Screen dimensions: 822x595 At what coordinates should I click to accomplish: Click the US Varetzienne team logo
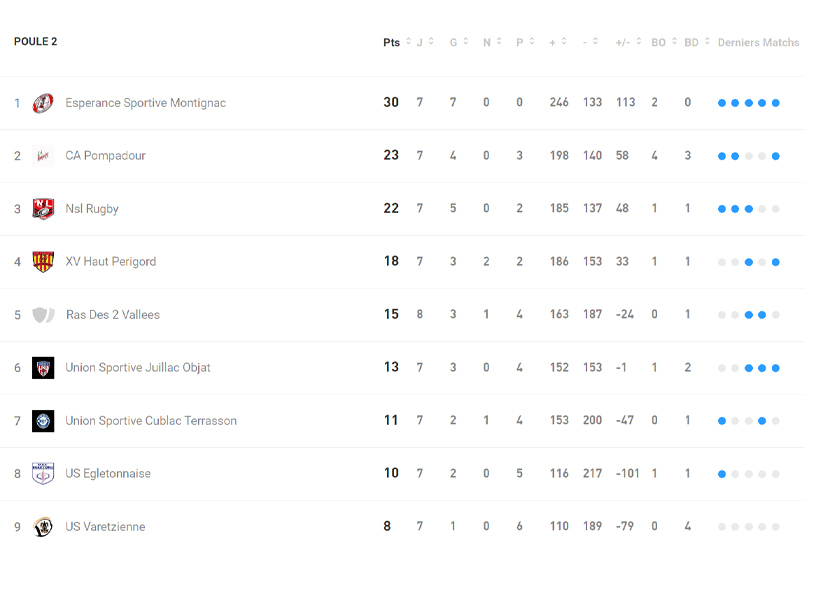[43, 527]
